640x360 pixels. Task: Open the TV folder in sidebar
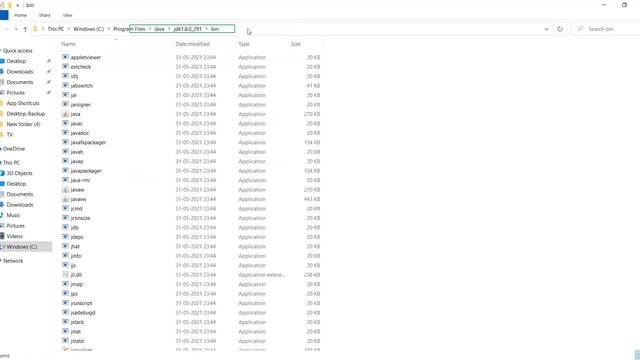tap(10, 135)
